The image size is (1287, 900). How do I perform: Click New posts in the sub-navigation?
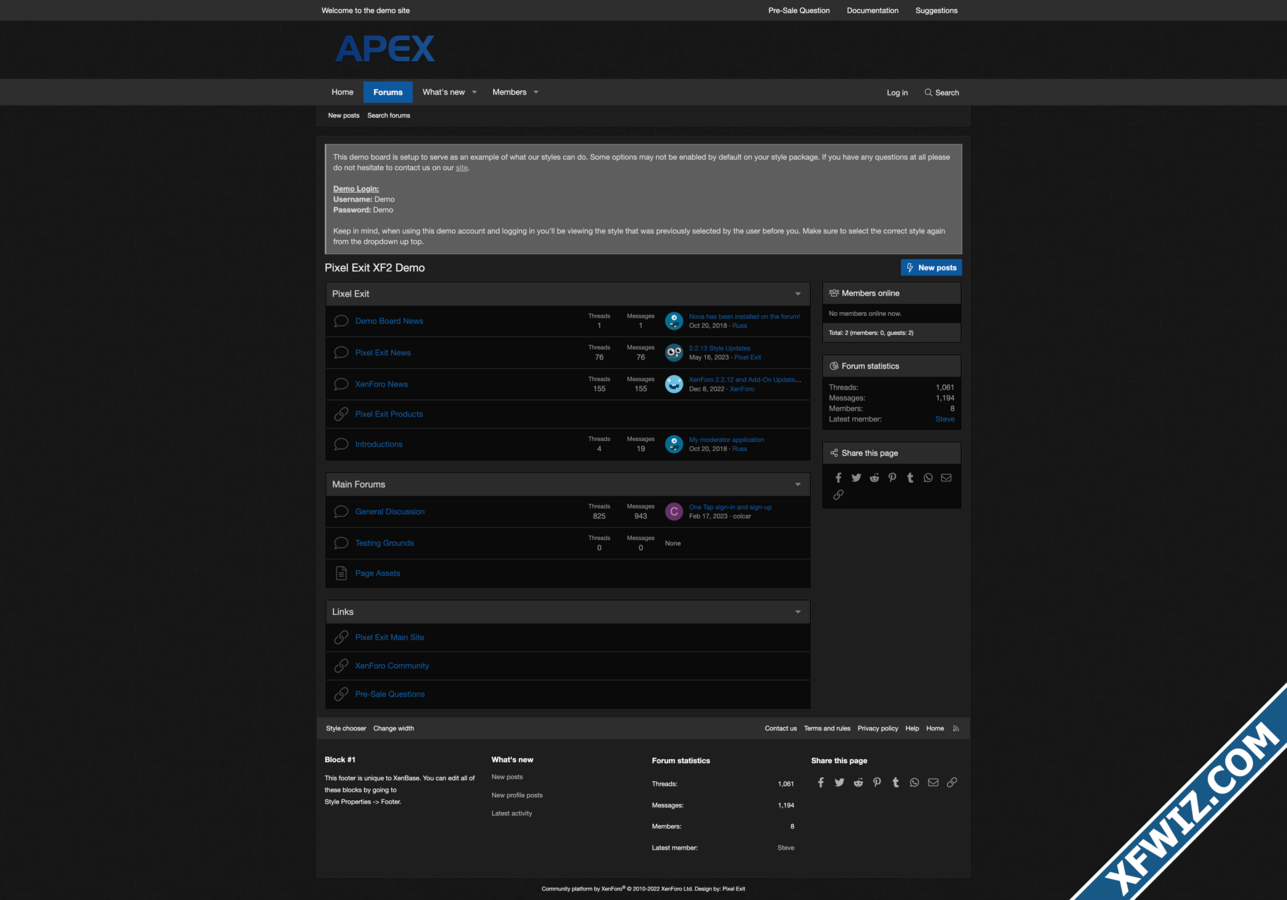pos(344,116)
